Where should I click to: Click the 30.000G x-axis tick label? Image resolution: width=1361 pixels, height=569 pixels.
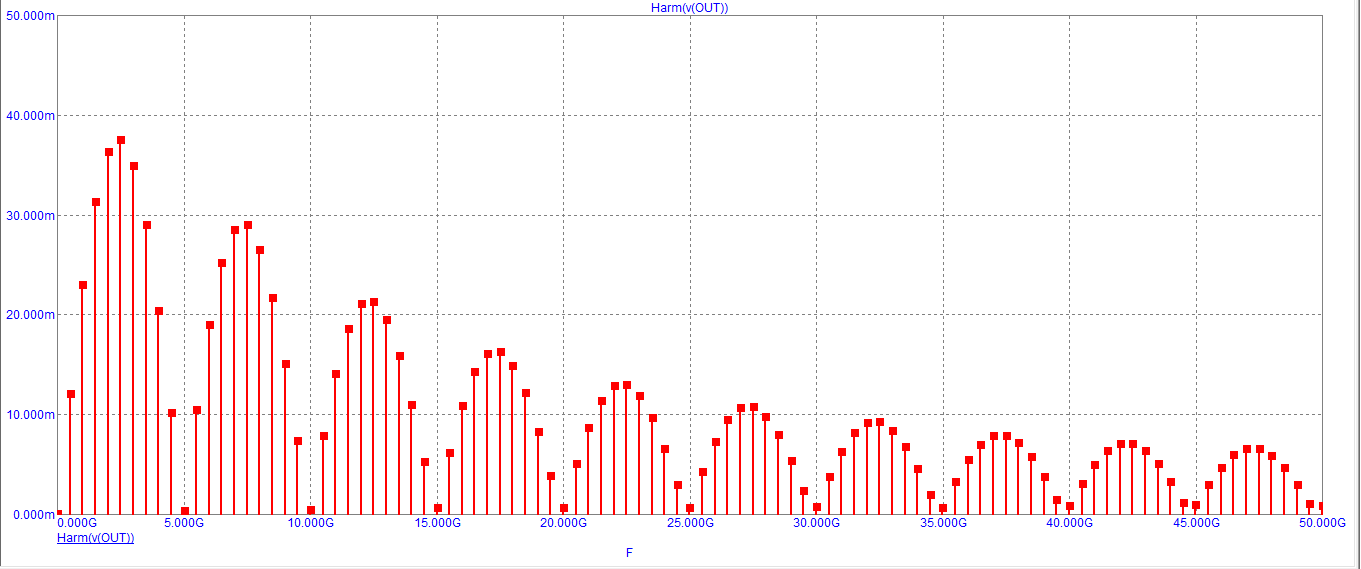pyautogui.click(x=816, y=523)
